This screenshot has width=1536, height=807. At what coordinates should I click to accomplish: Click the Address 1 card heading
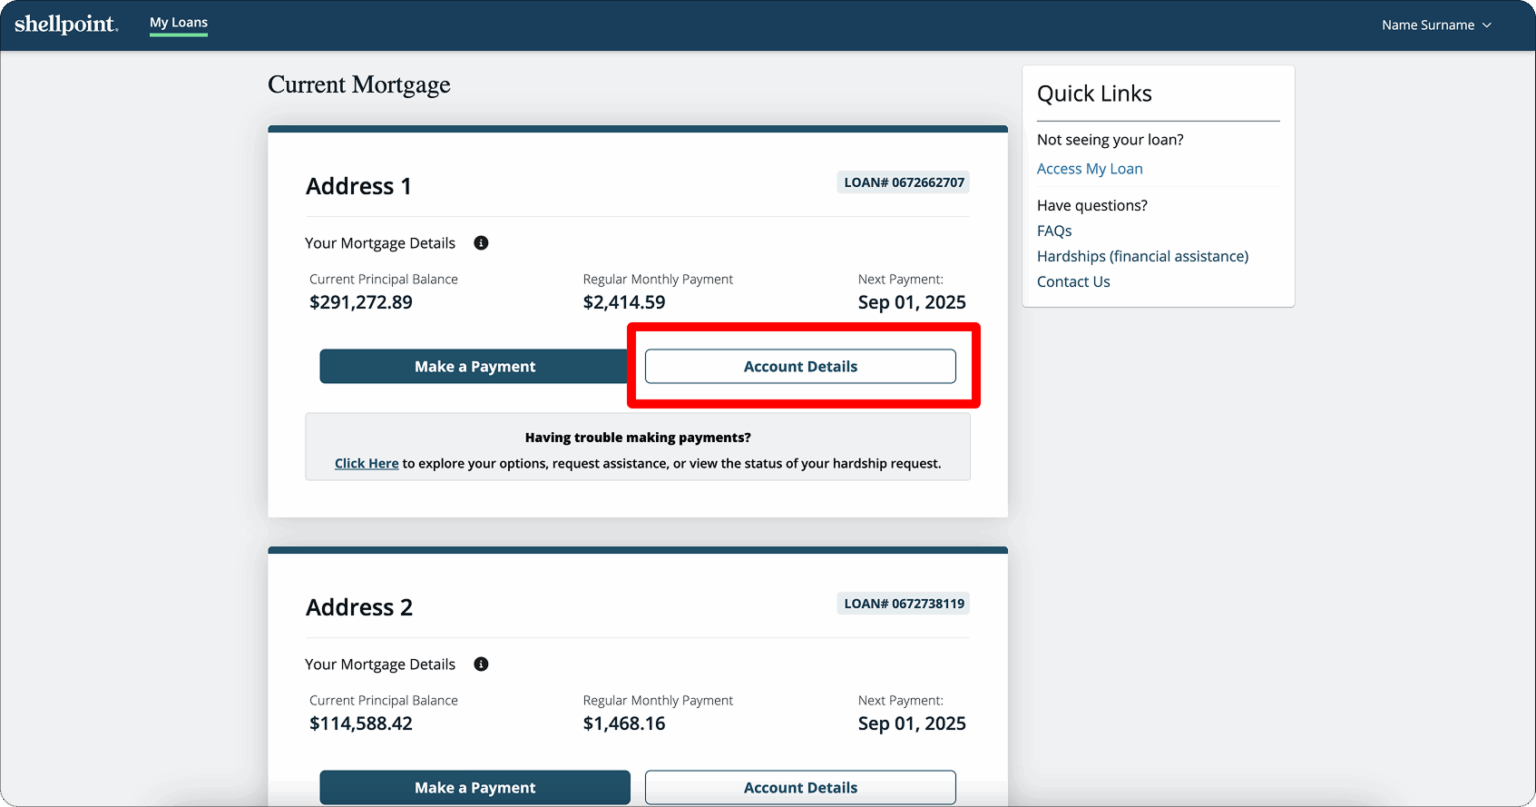click(358, 186)
